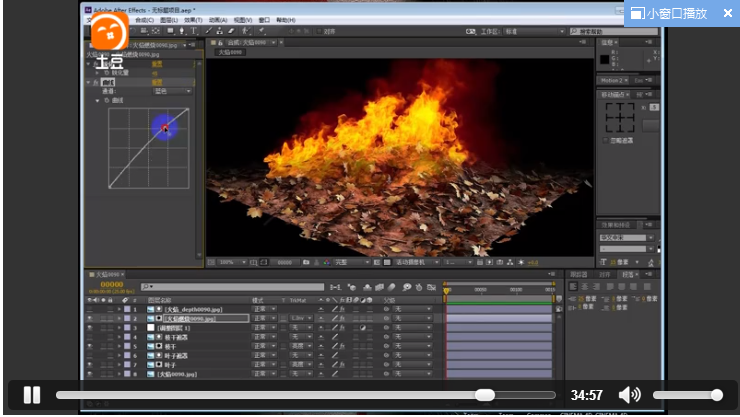Viewport: 740px width, 417px height.
Task: Pause the video playback
Action: coord(32,395)
